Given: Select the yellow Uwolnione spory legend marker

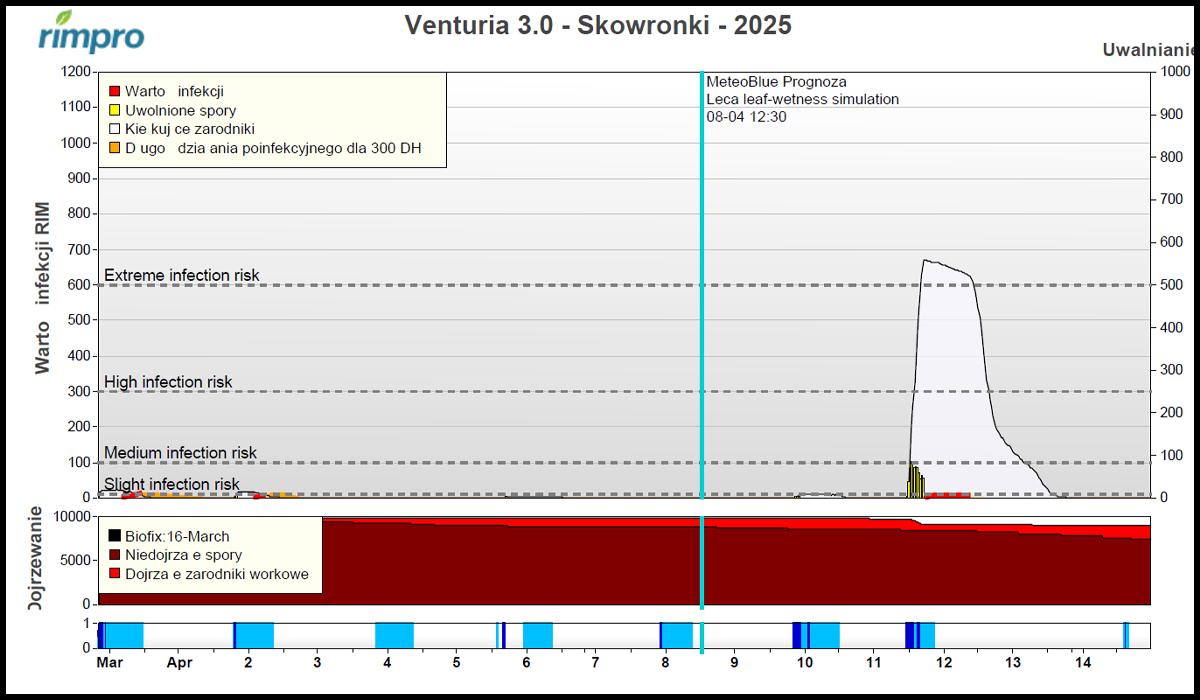Looking at the screenshot, I should pos(114,111).
